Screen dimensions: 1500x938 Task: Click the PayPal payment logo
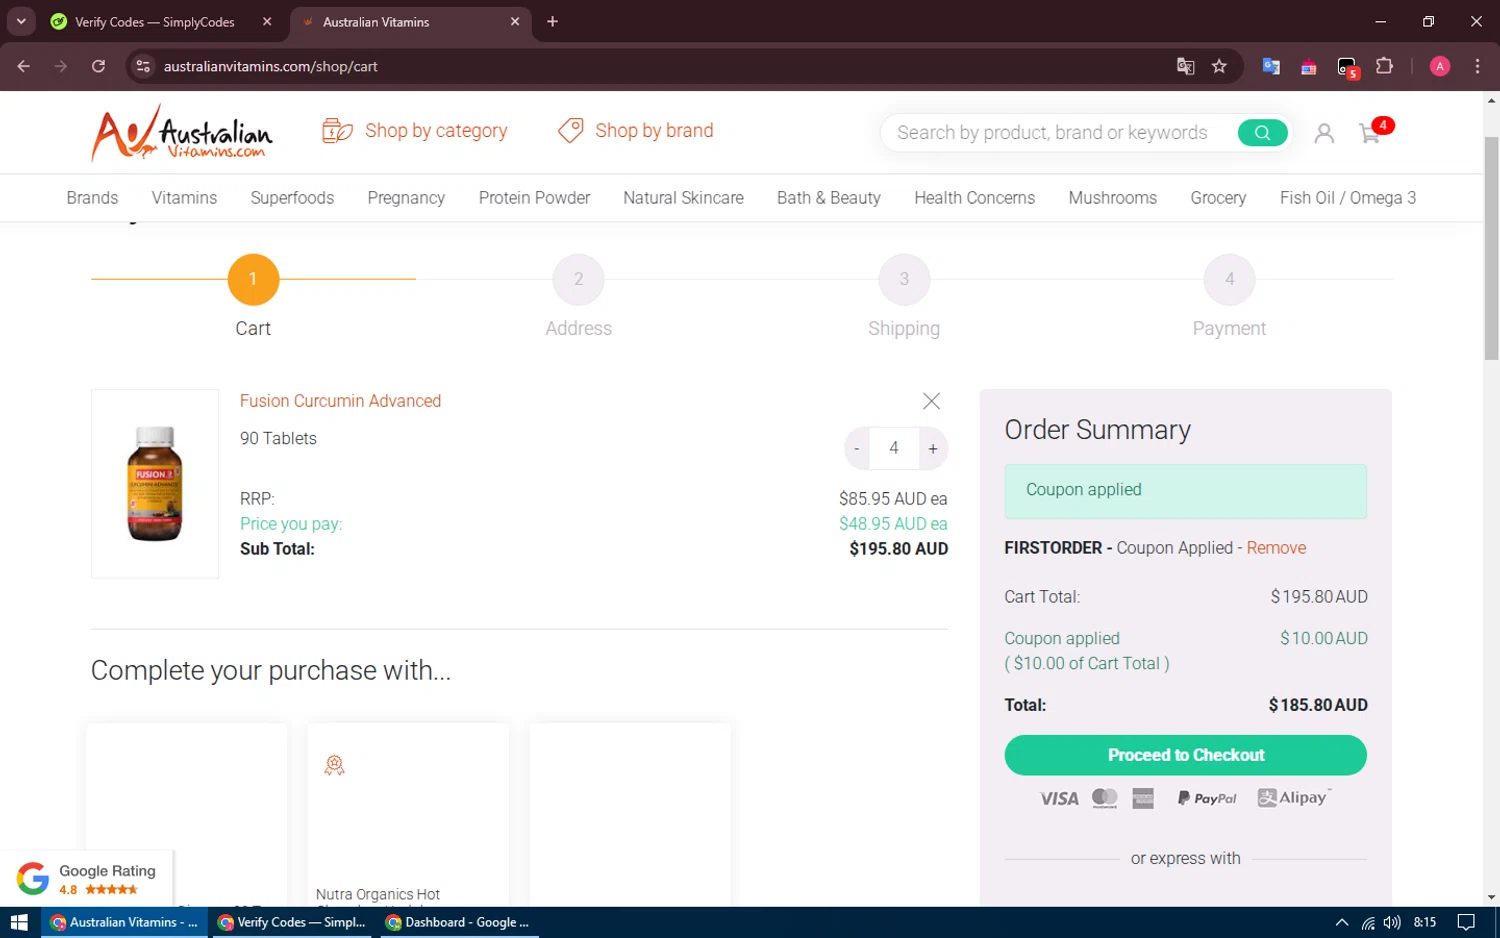1207,798
